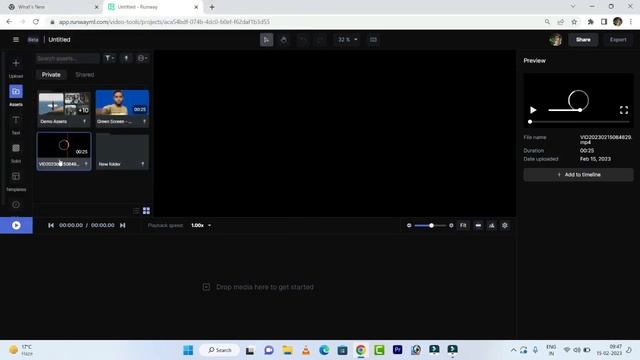Switch to the Private tab

click(51, 75)
